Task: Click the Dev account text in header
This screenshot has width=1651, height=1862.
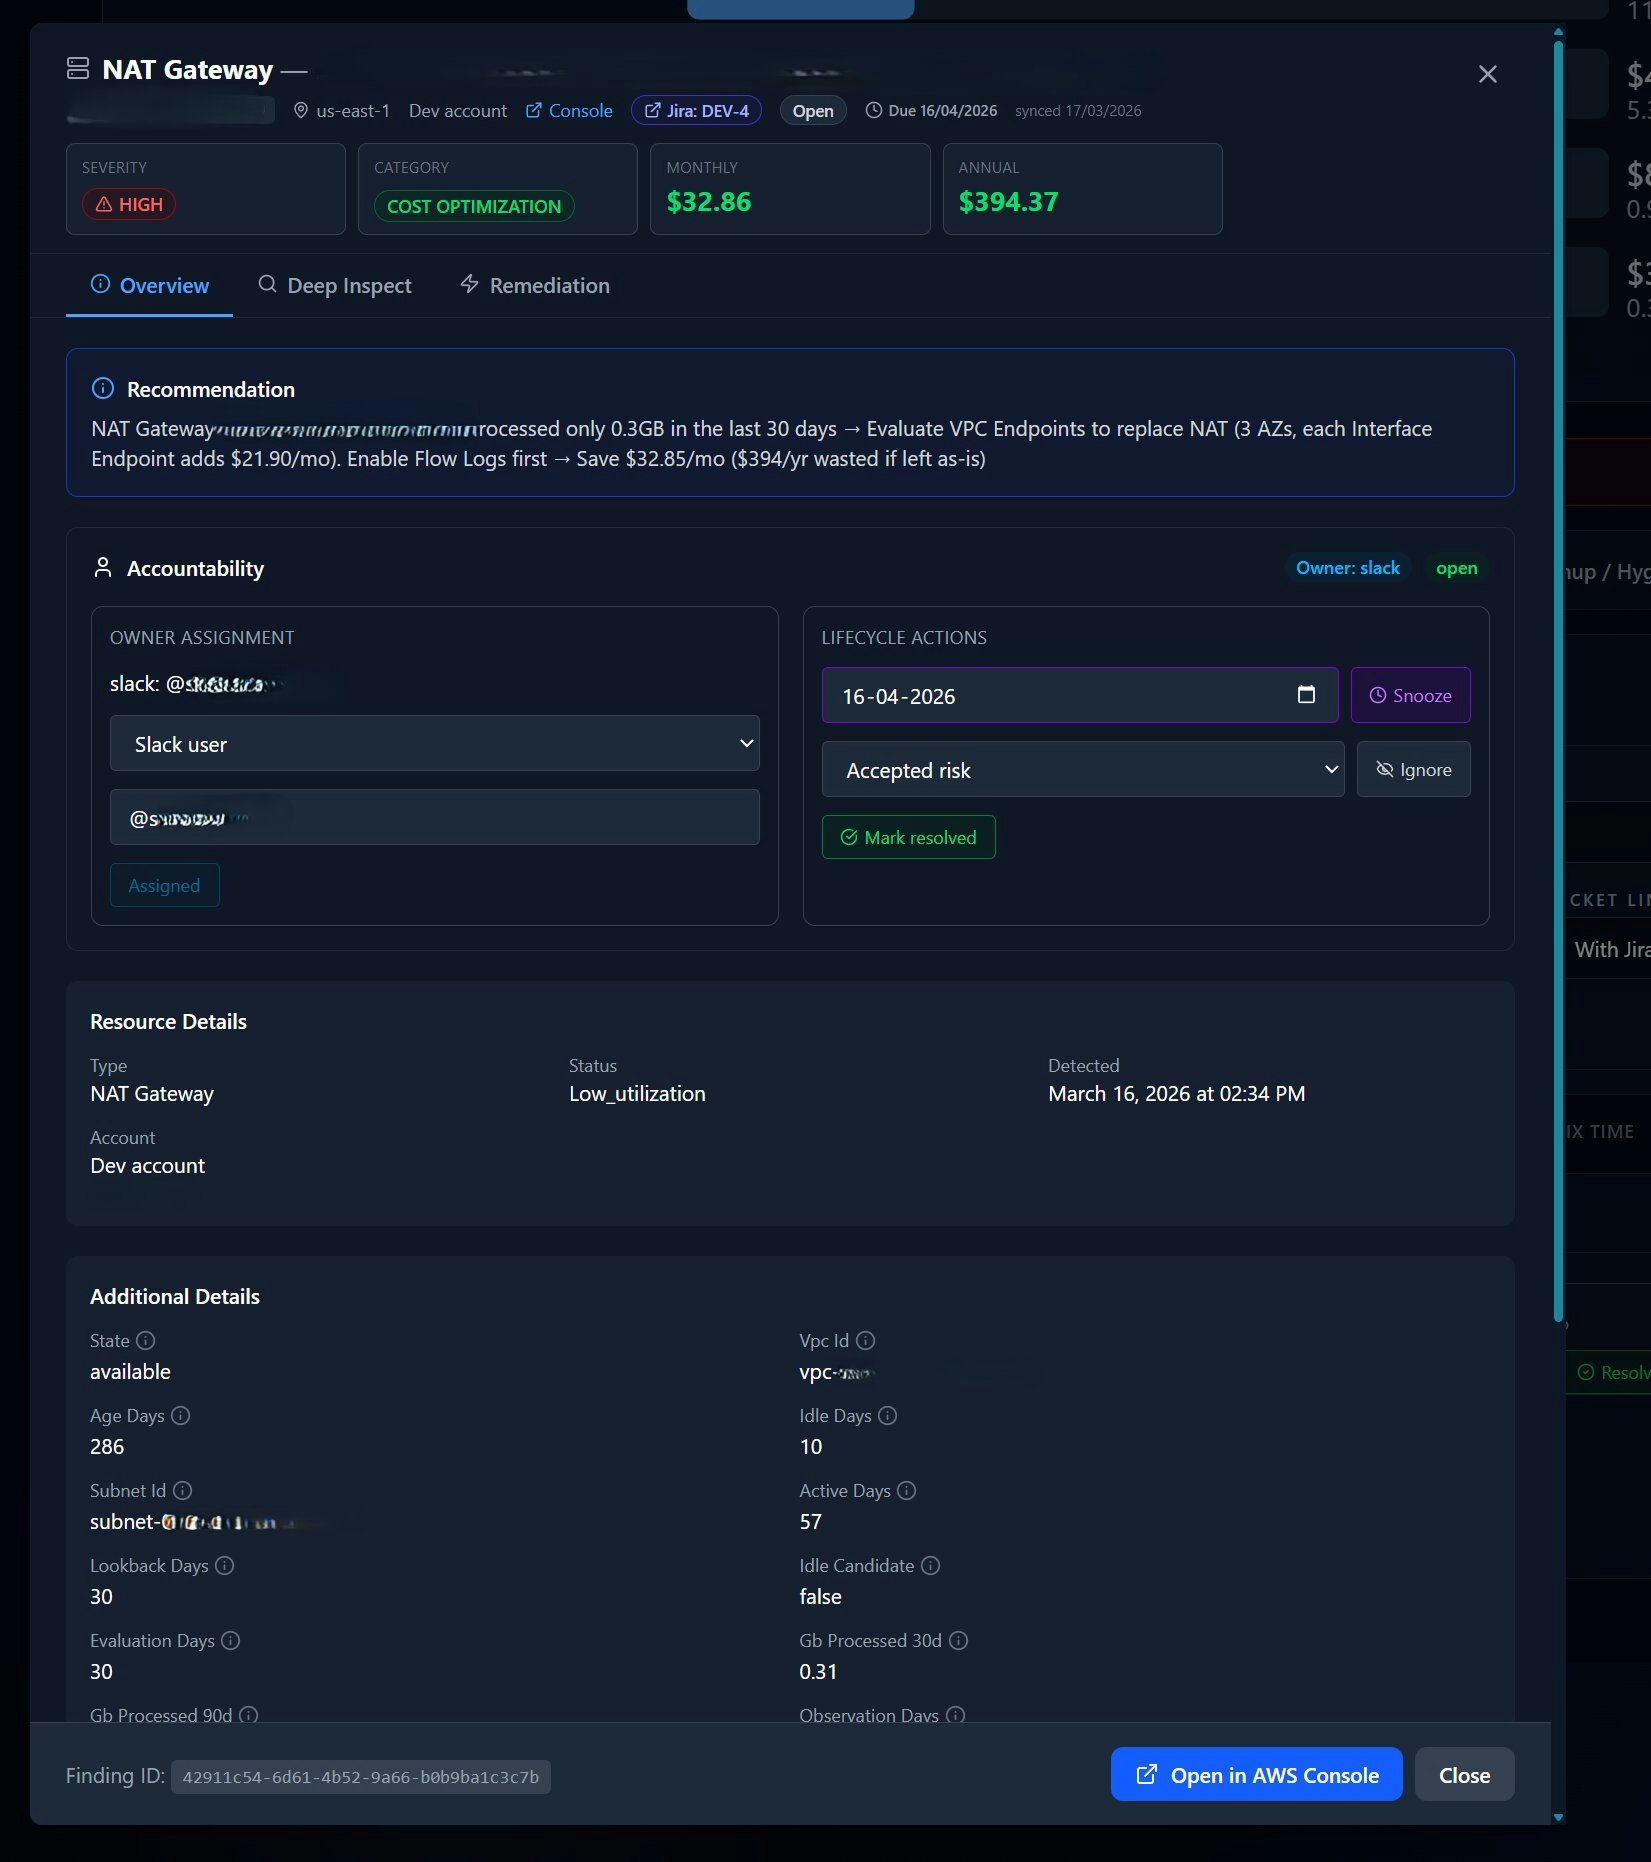Action: coord(458,111)
